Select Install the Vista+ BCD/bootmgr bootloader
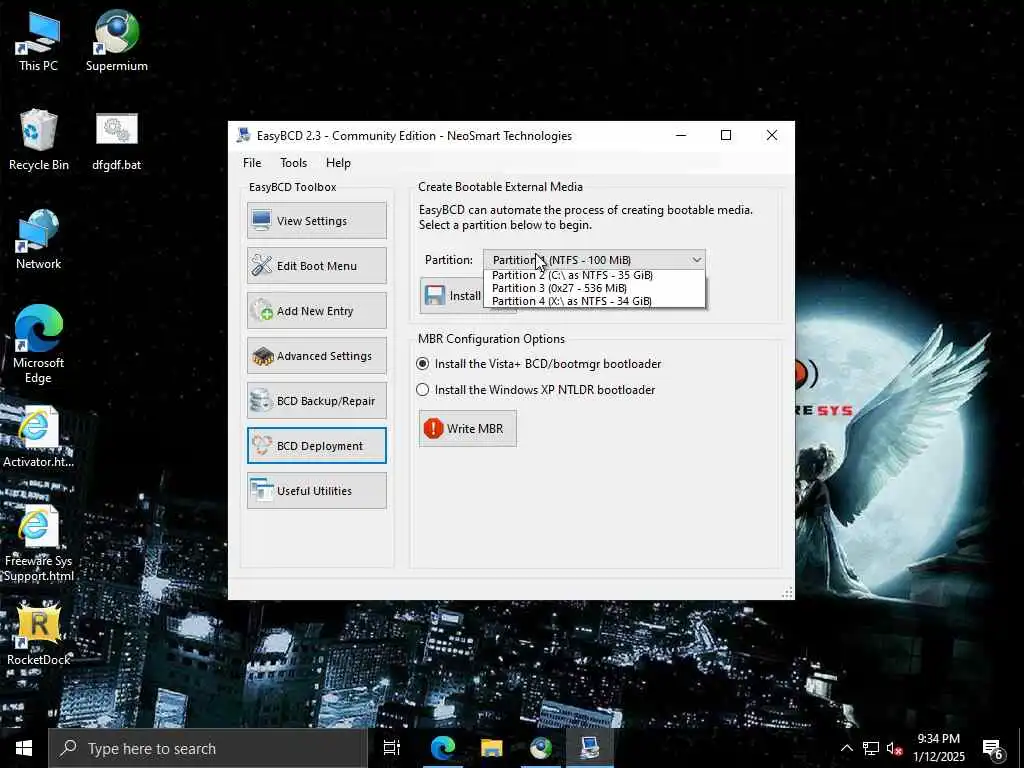The image size is (1024, 768). (539, 364)
